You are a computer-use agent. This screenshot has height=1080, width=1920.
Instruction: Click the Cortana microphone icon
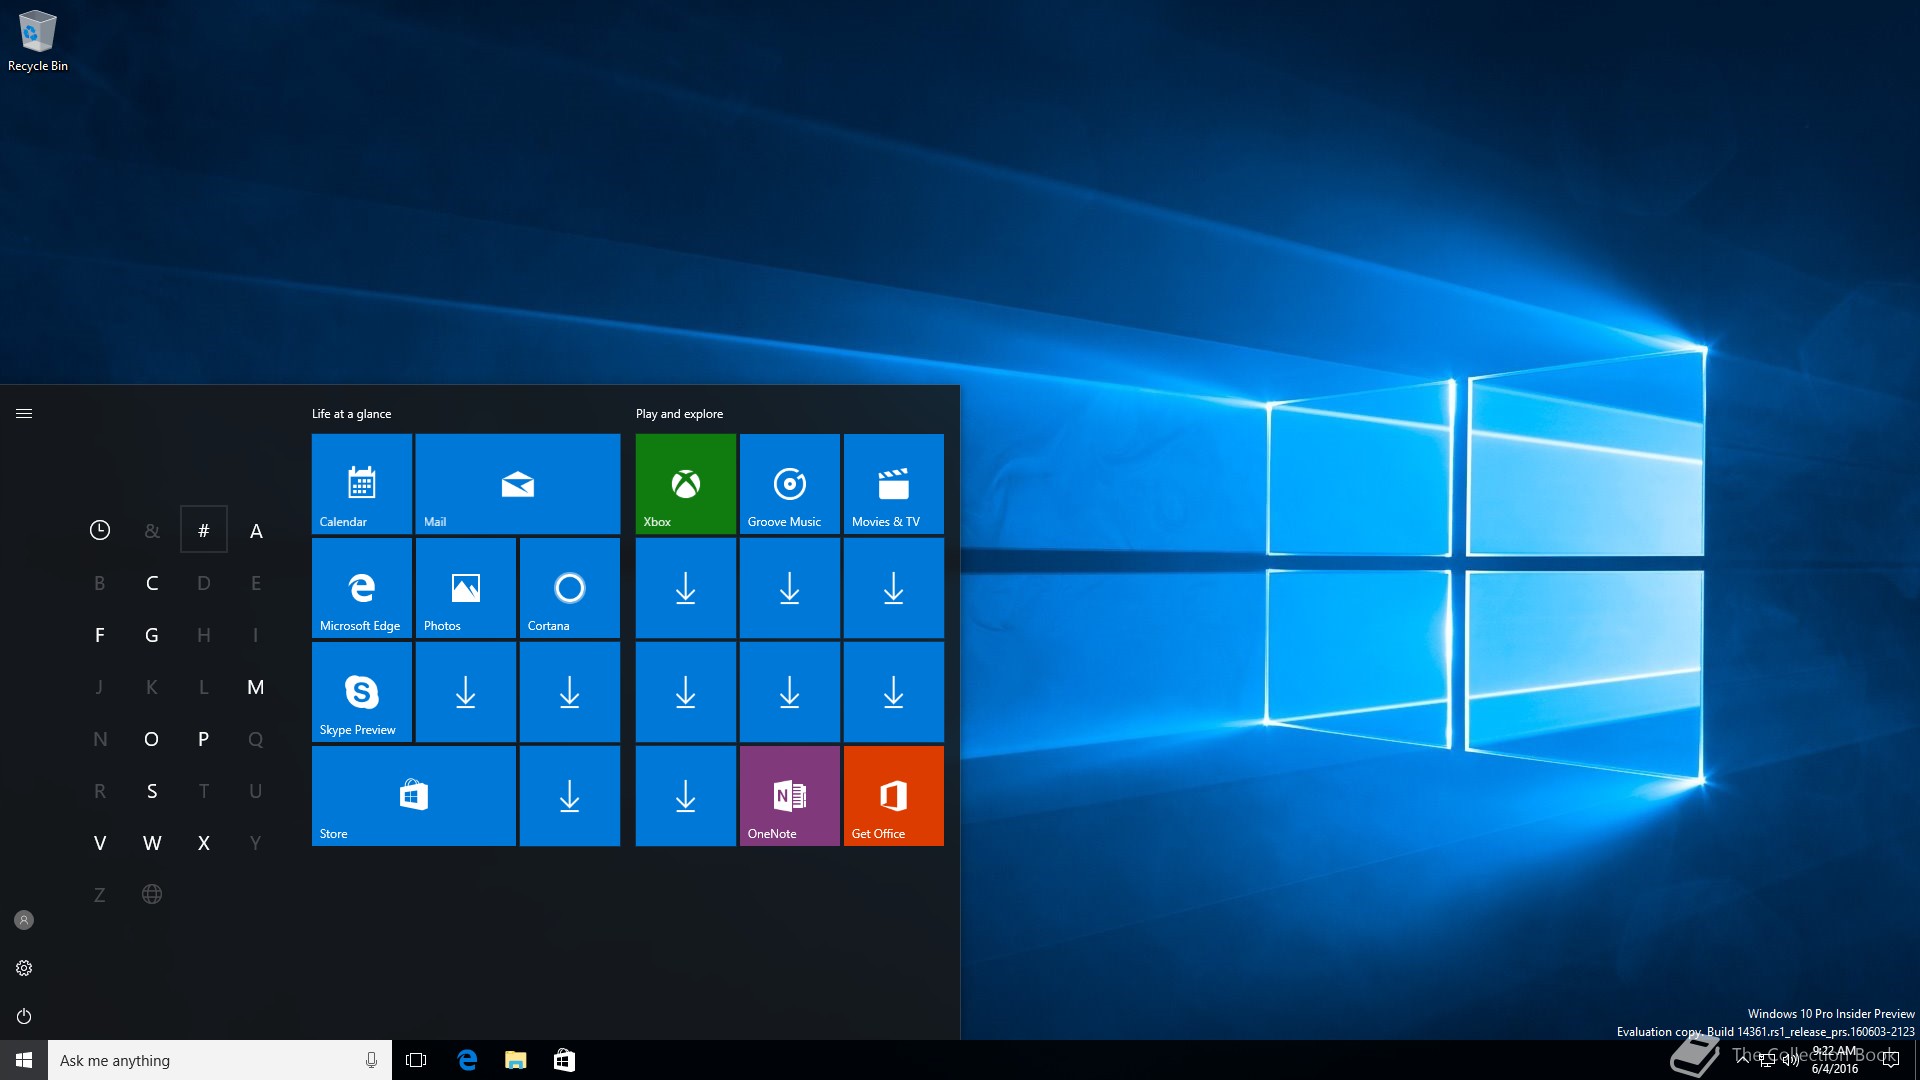(x=371, y=1060)
